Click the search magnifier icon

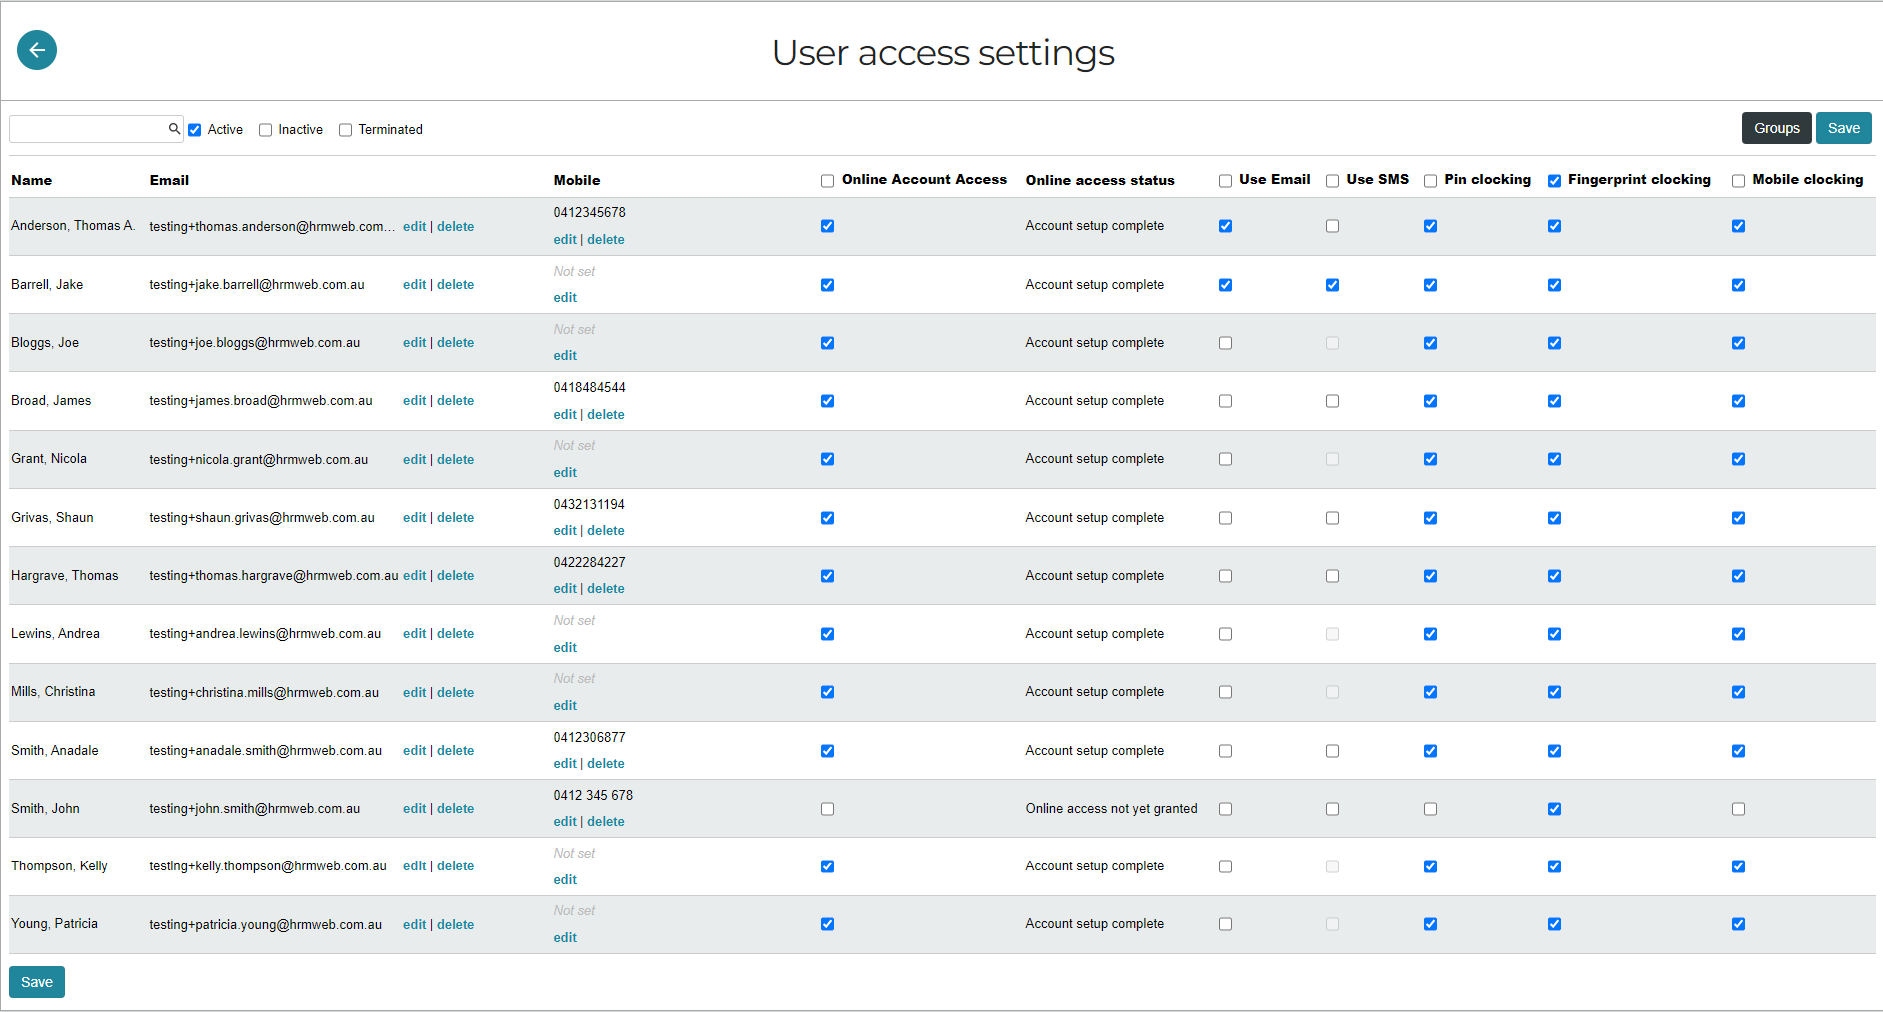pos(174,128)
